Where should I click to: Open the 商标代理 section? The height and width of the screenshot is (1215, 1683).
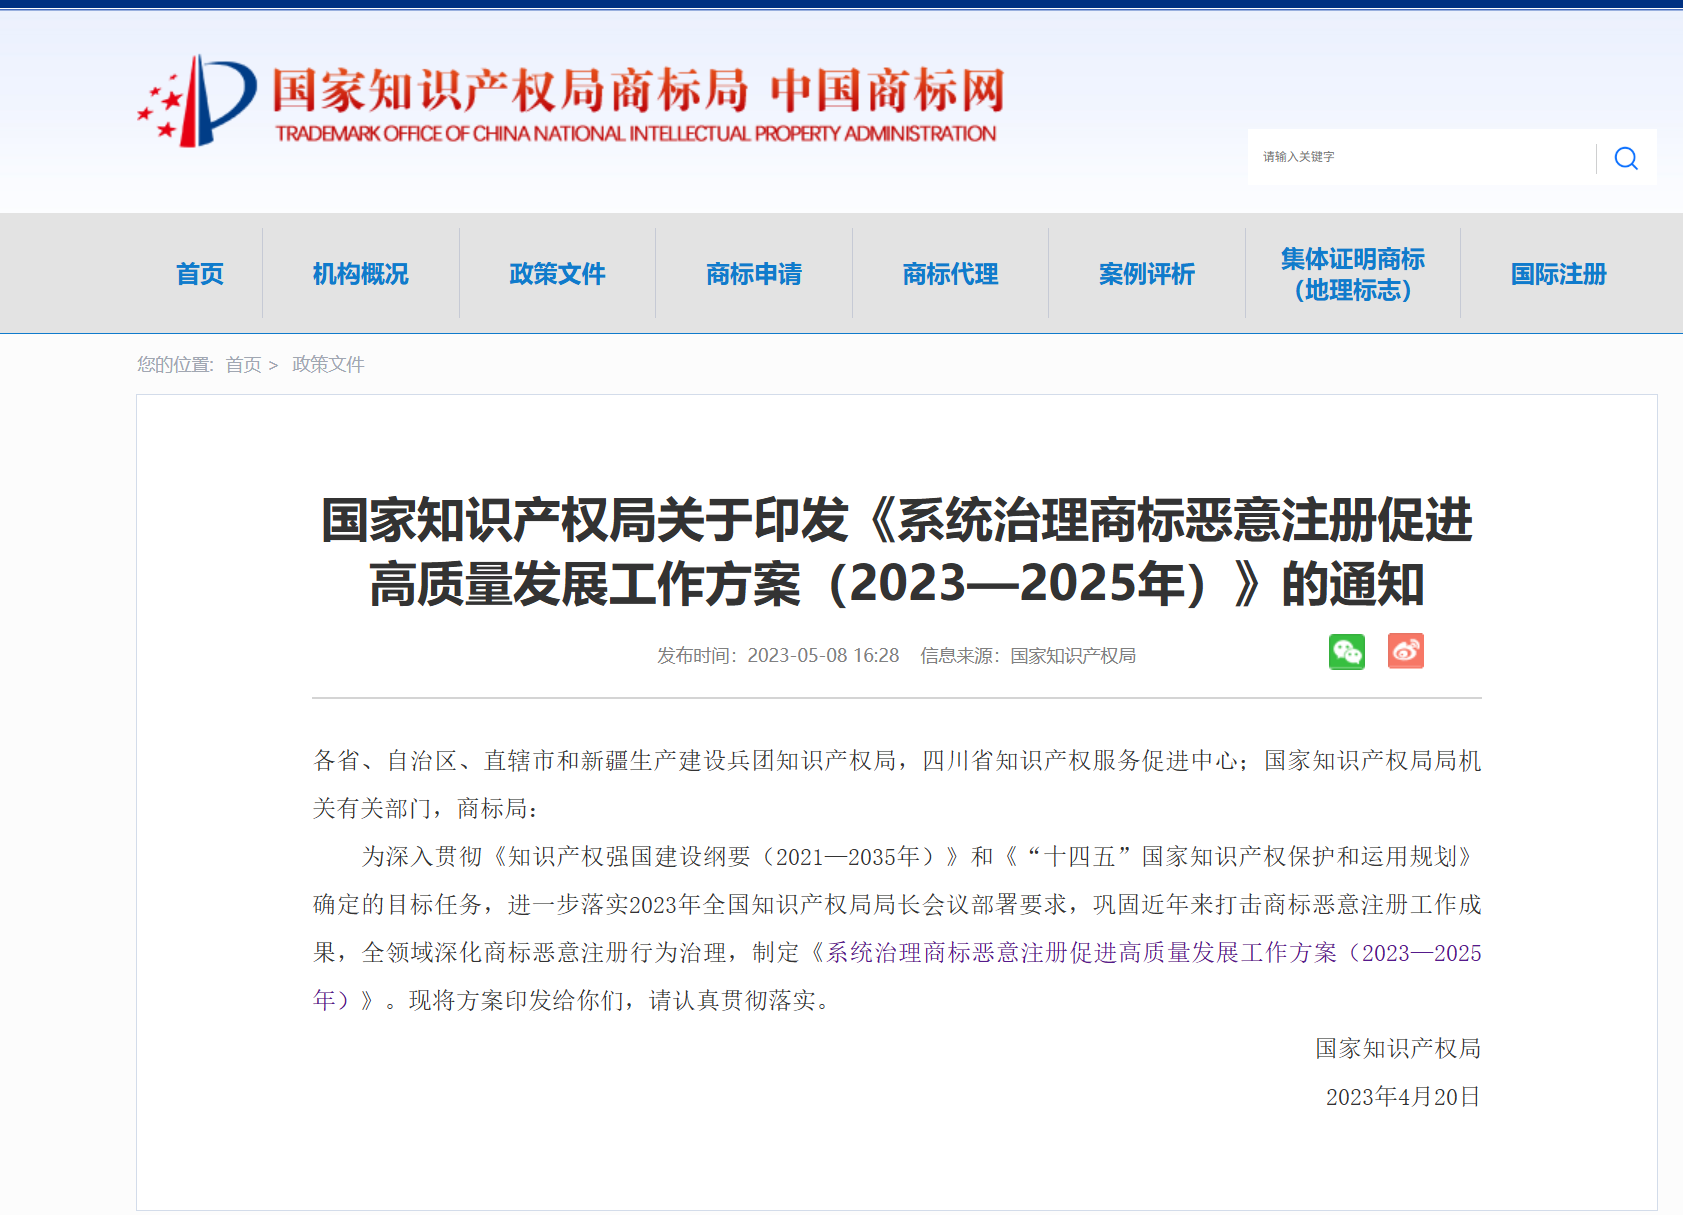950,273
